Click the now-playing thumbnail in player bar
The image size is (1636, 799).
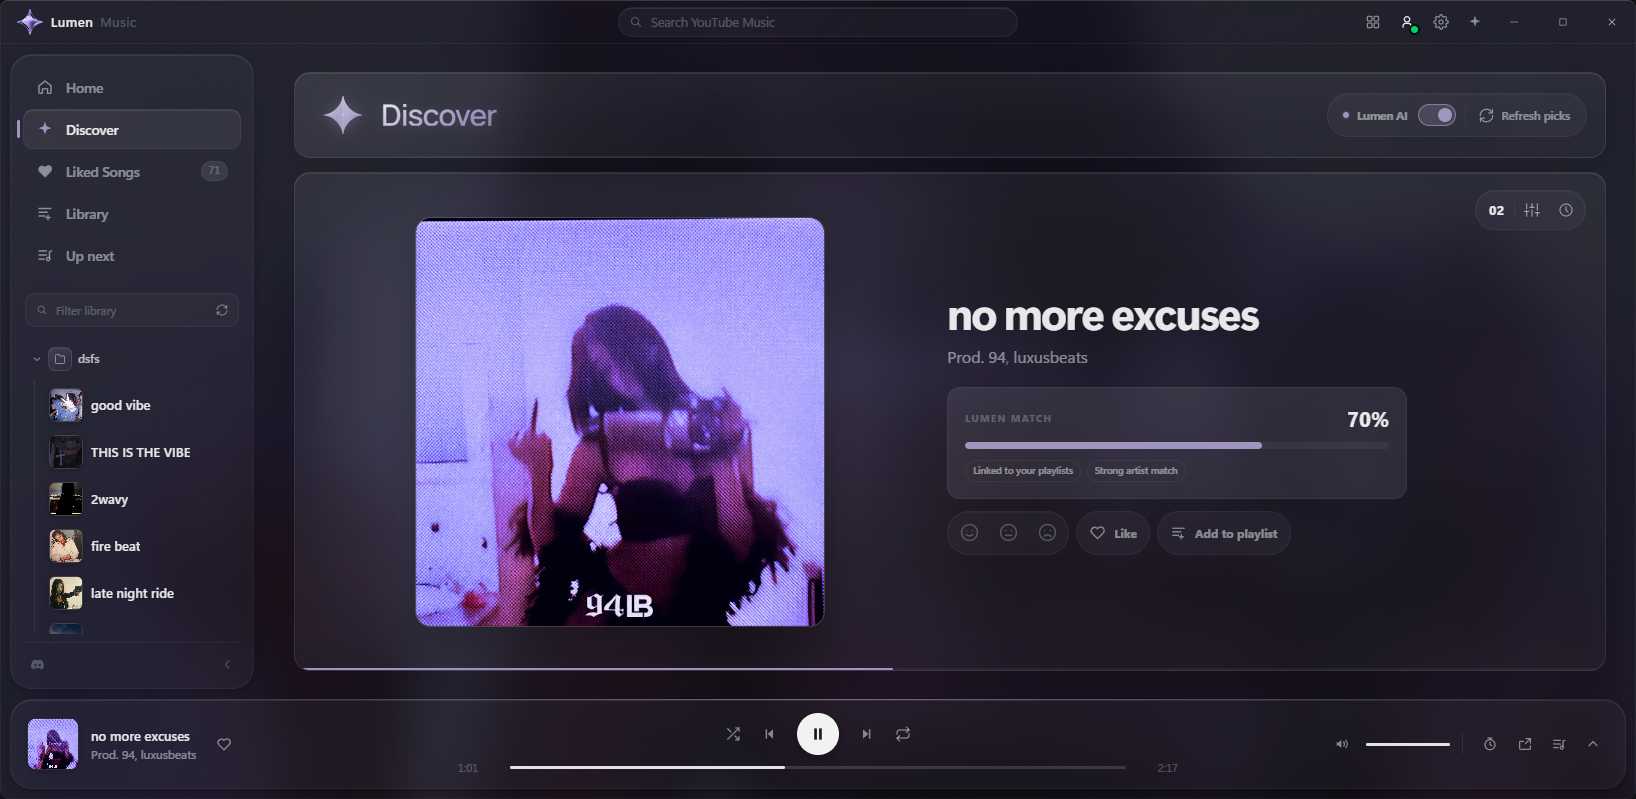(x=53, y=744)
